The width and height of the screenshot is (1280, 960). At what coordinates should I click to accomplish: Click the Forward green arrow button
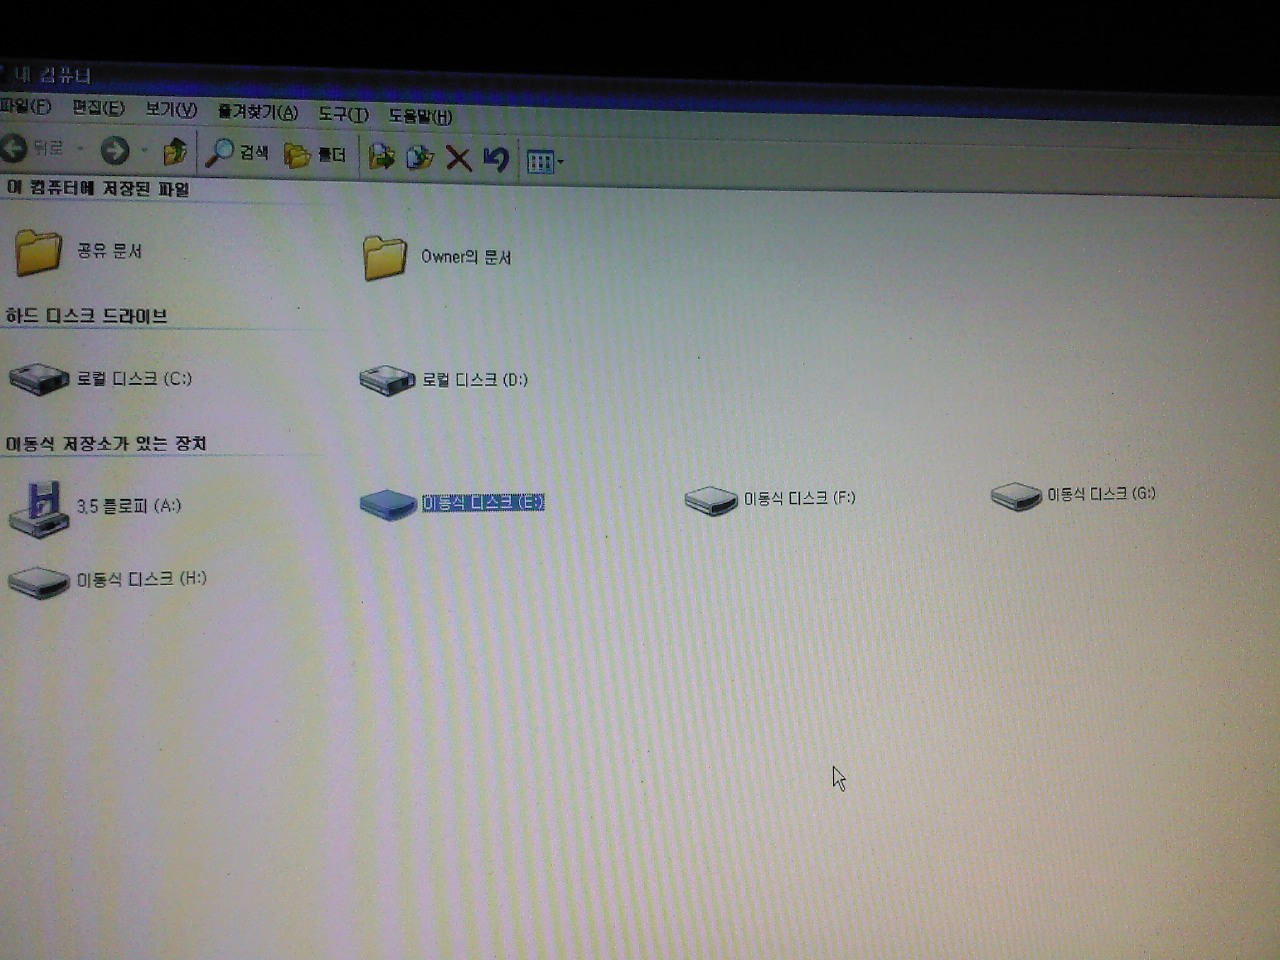coord(115,151)
